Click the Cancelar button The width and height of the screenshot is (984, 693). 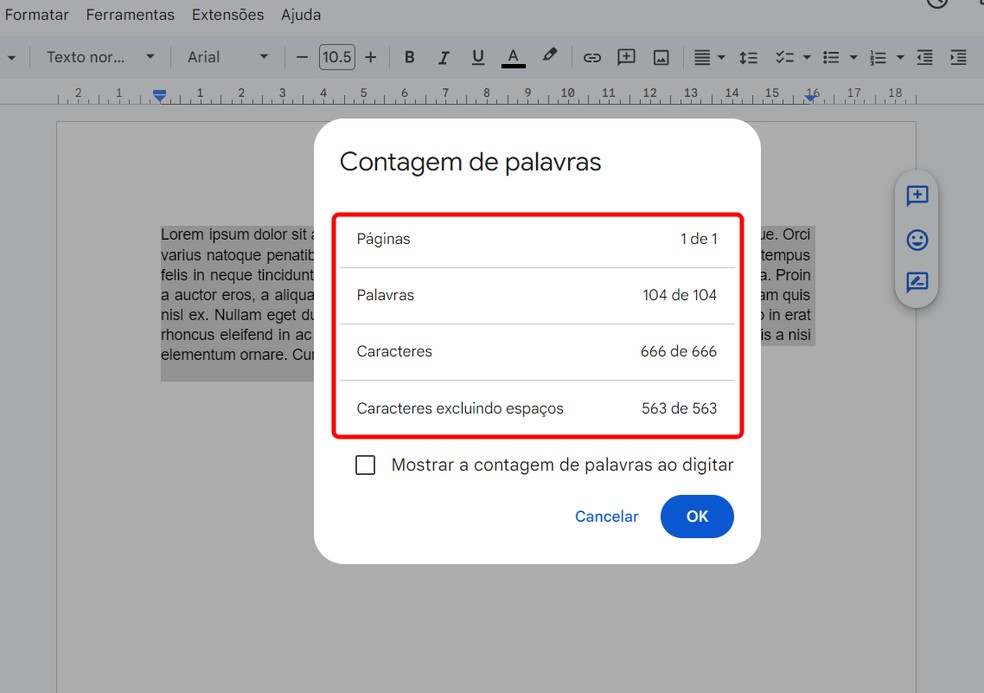(606, 517)
